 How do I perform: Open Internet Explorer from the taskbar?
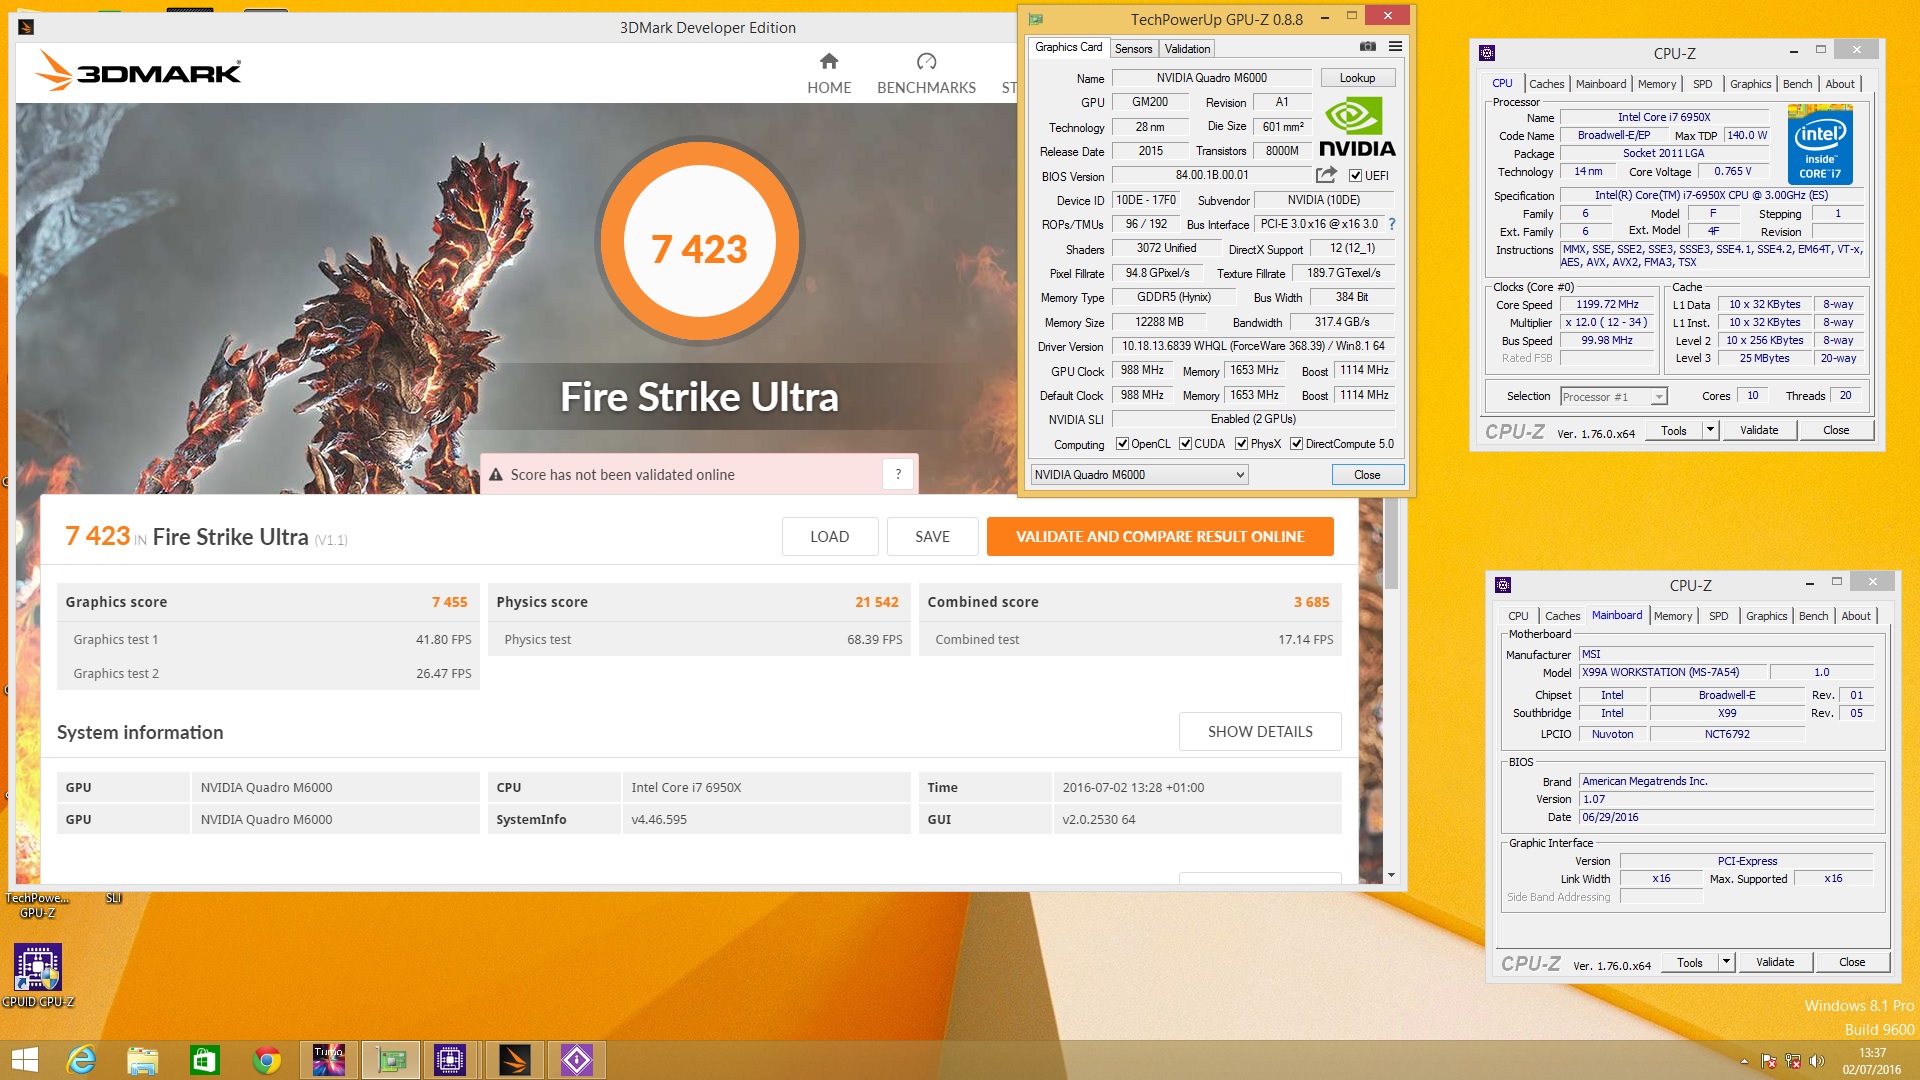point(80,1060)
